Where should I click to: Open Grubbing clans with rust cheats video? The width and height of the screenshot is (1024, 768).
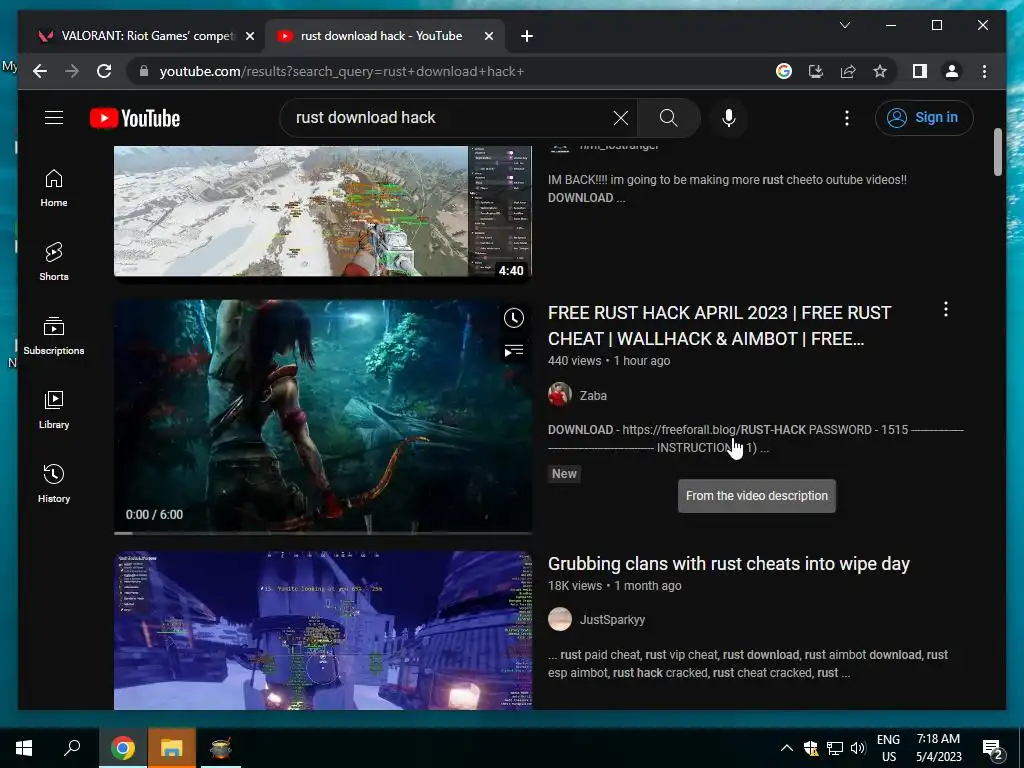click(x=729, y=564)
